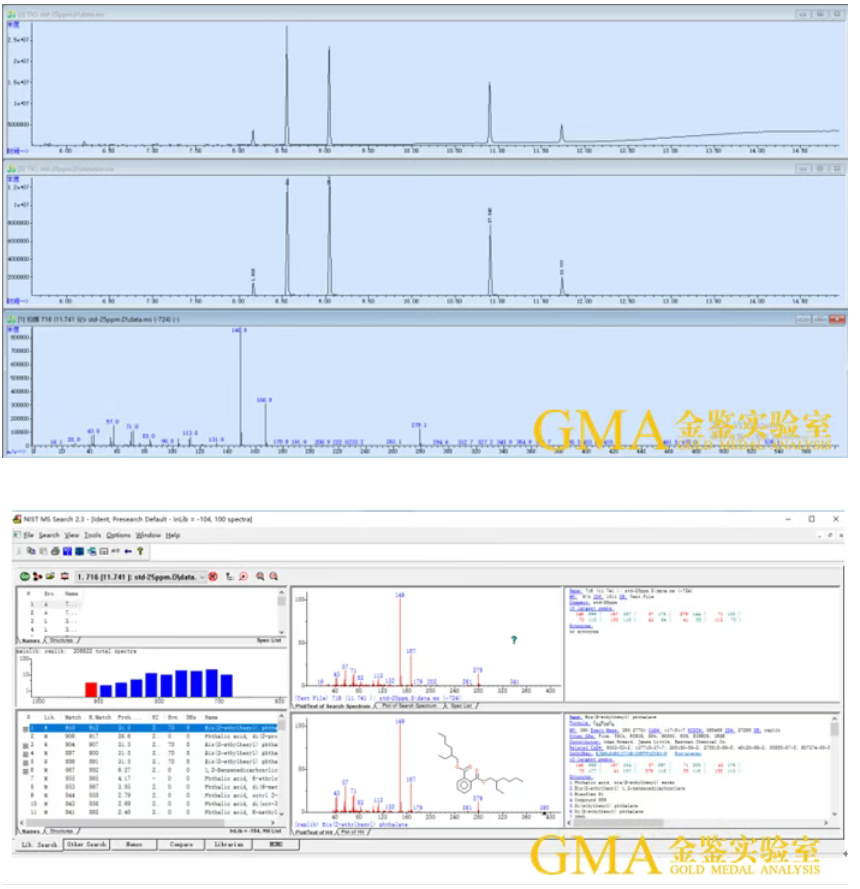Screen dimensions: 860x889
Task: Open the Options menu
Action: coord(118,535)
